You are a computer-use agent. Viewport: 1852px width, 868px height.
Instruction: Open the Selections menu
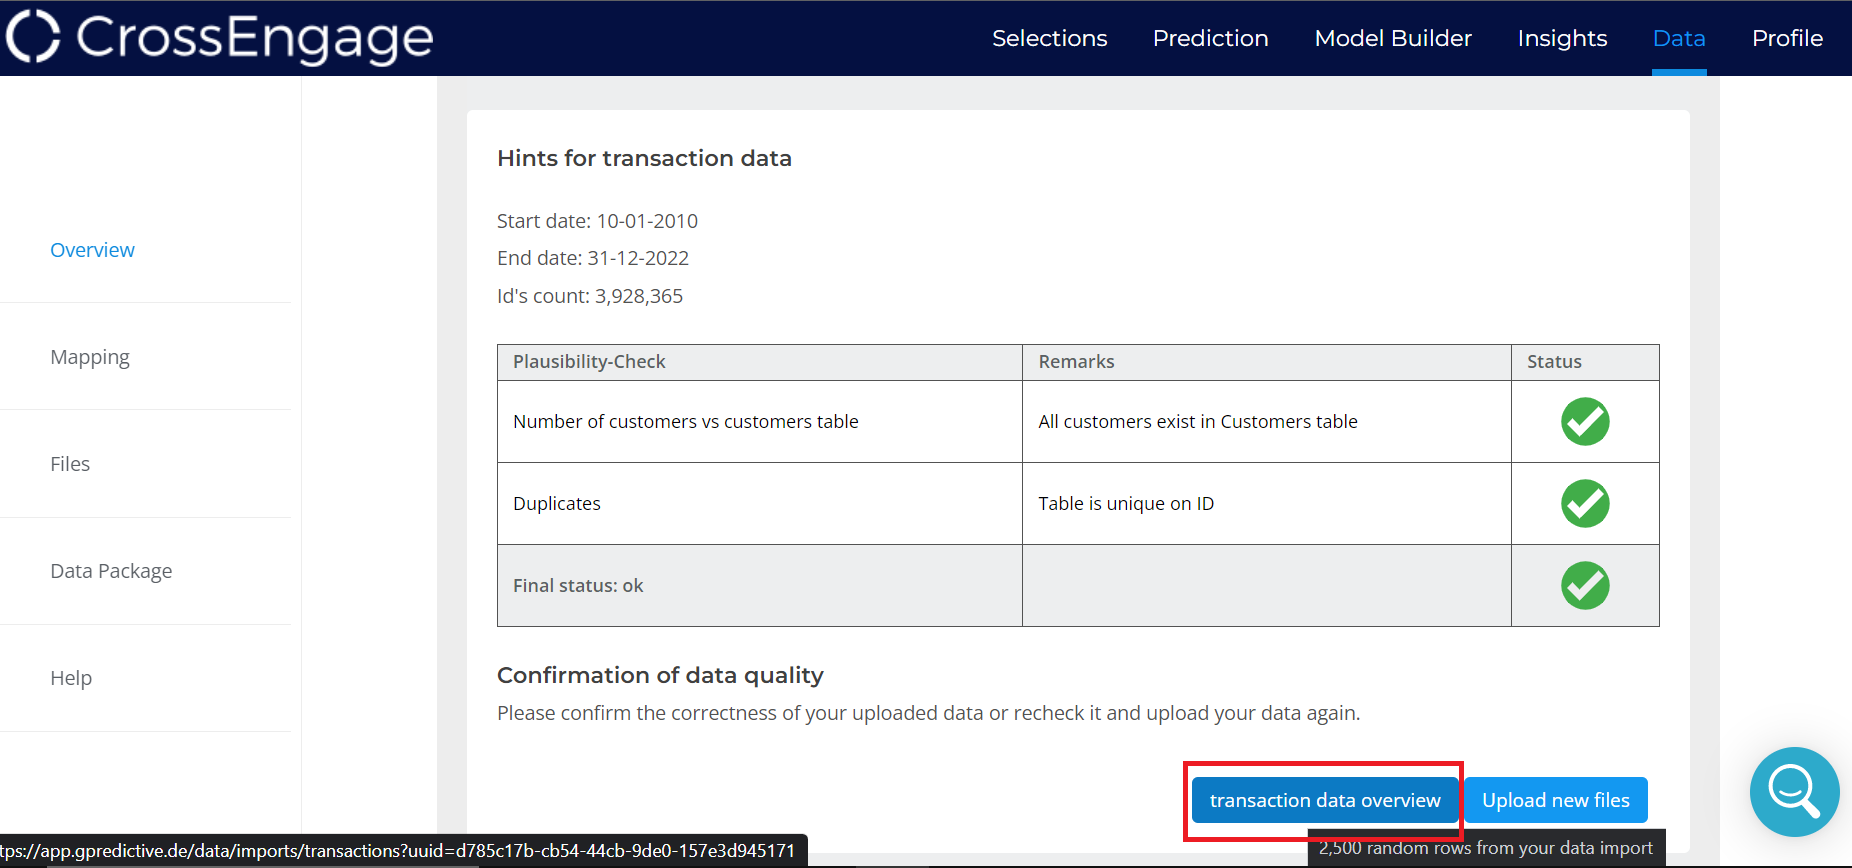click(x=1049, y=38)
